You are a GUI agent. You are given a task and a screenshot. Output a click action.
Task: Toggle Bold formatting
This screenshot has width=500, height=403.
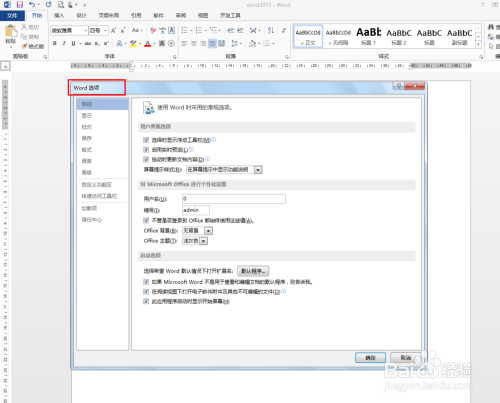(x=55, y=43)
